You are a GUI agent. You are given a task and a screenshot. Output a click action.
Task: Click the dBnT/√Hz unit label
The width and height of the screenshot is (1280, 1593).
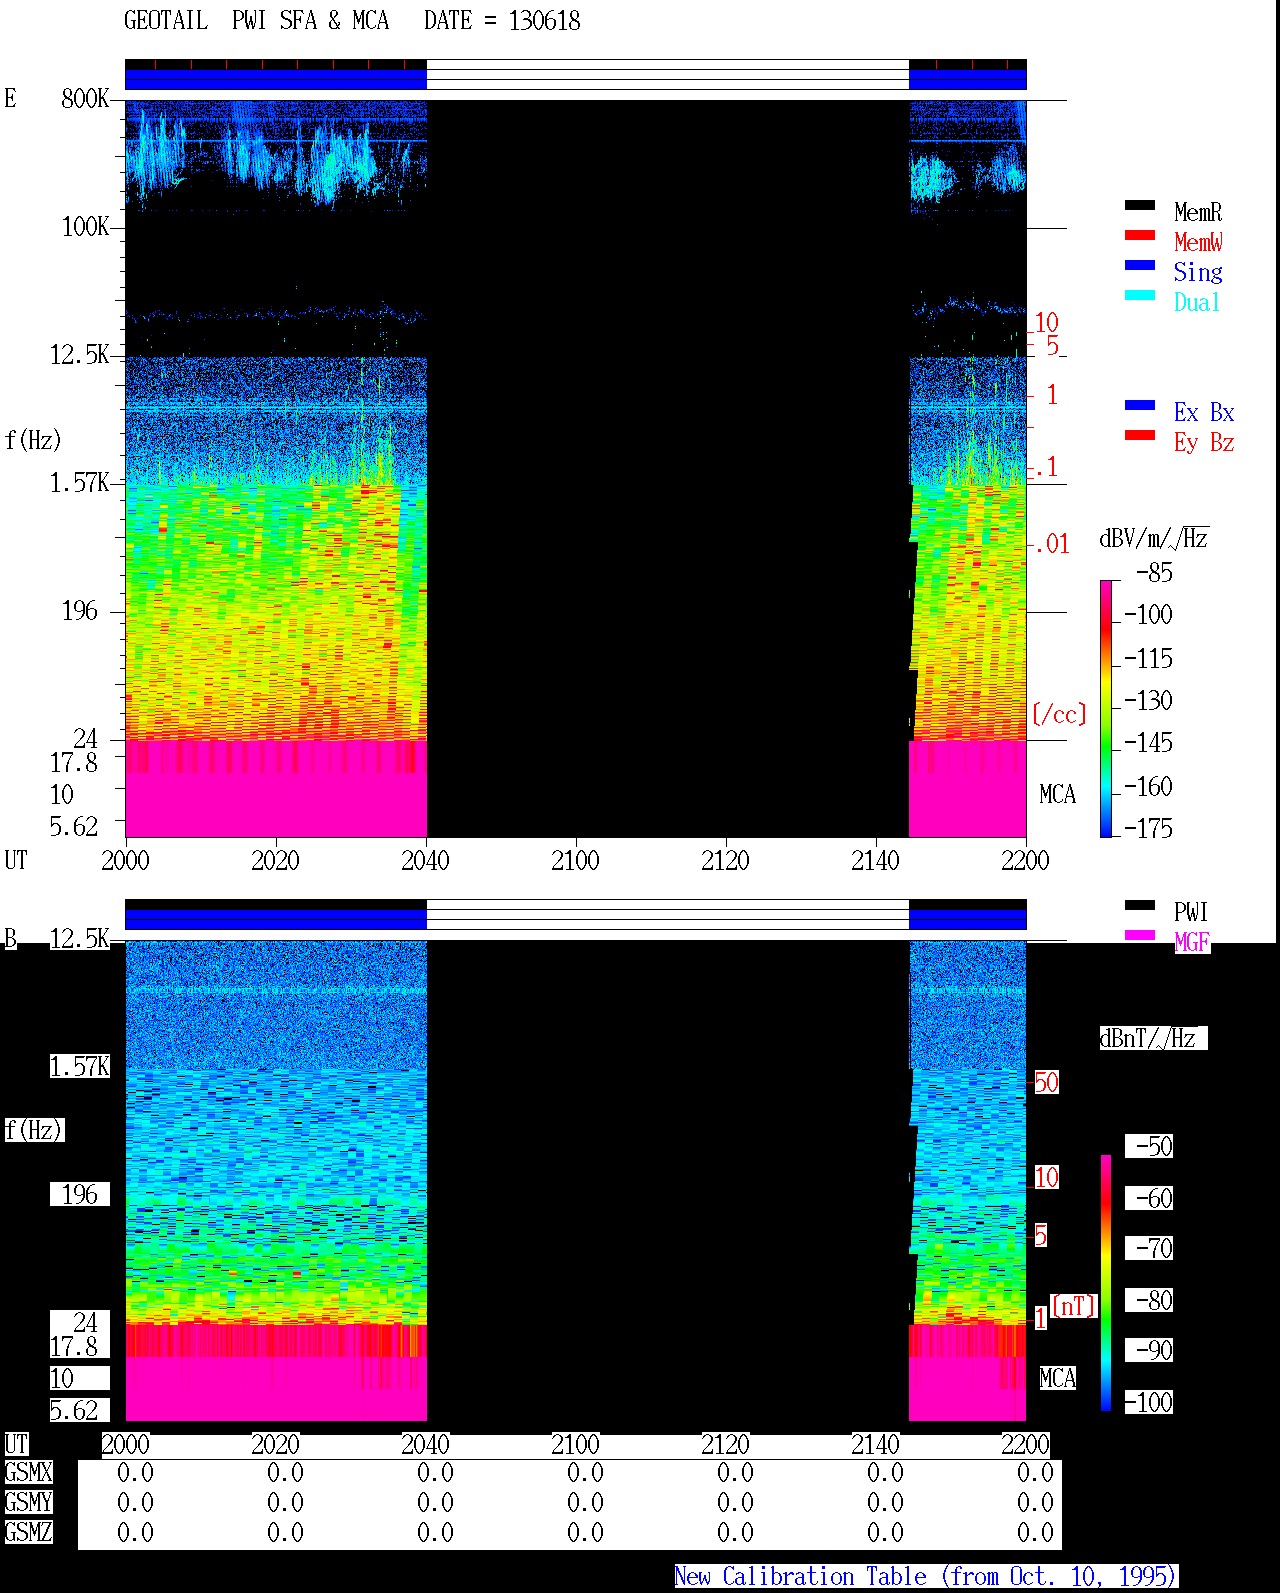1153,1038
